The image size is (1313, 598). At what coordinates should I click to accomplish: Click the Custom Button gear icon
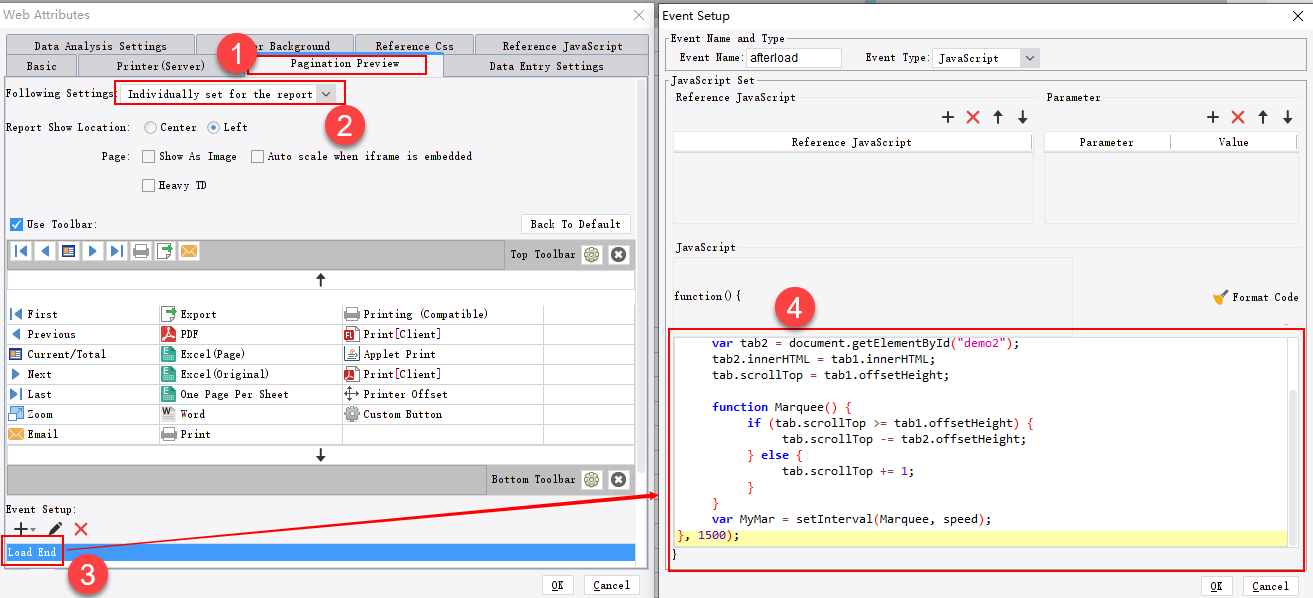point(351,413)
